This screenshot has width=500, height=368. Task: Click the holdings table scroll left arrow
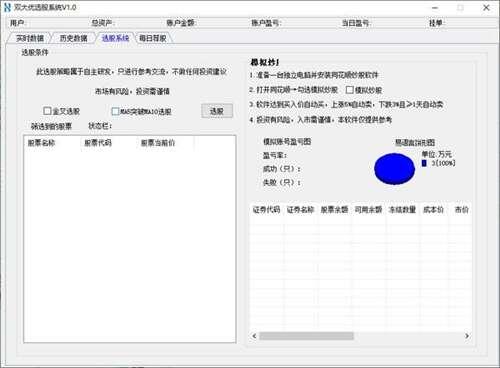(x=254, y=336)
